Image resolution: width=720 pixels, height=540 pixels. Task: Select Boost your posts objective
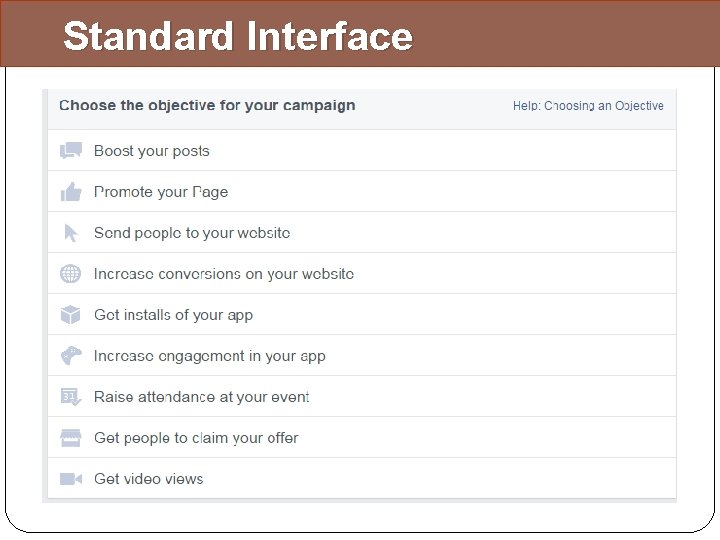(152, 151)
